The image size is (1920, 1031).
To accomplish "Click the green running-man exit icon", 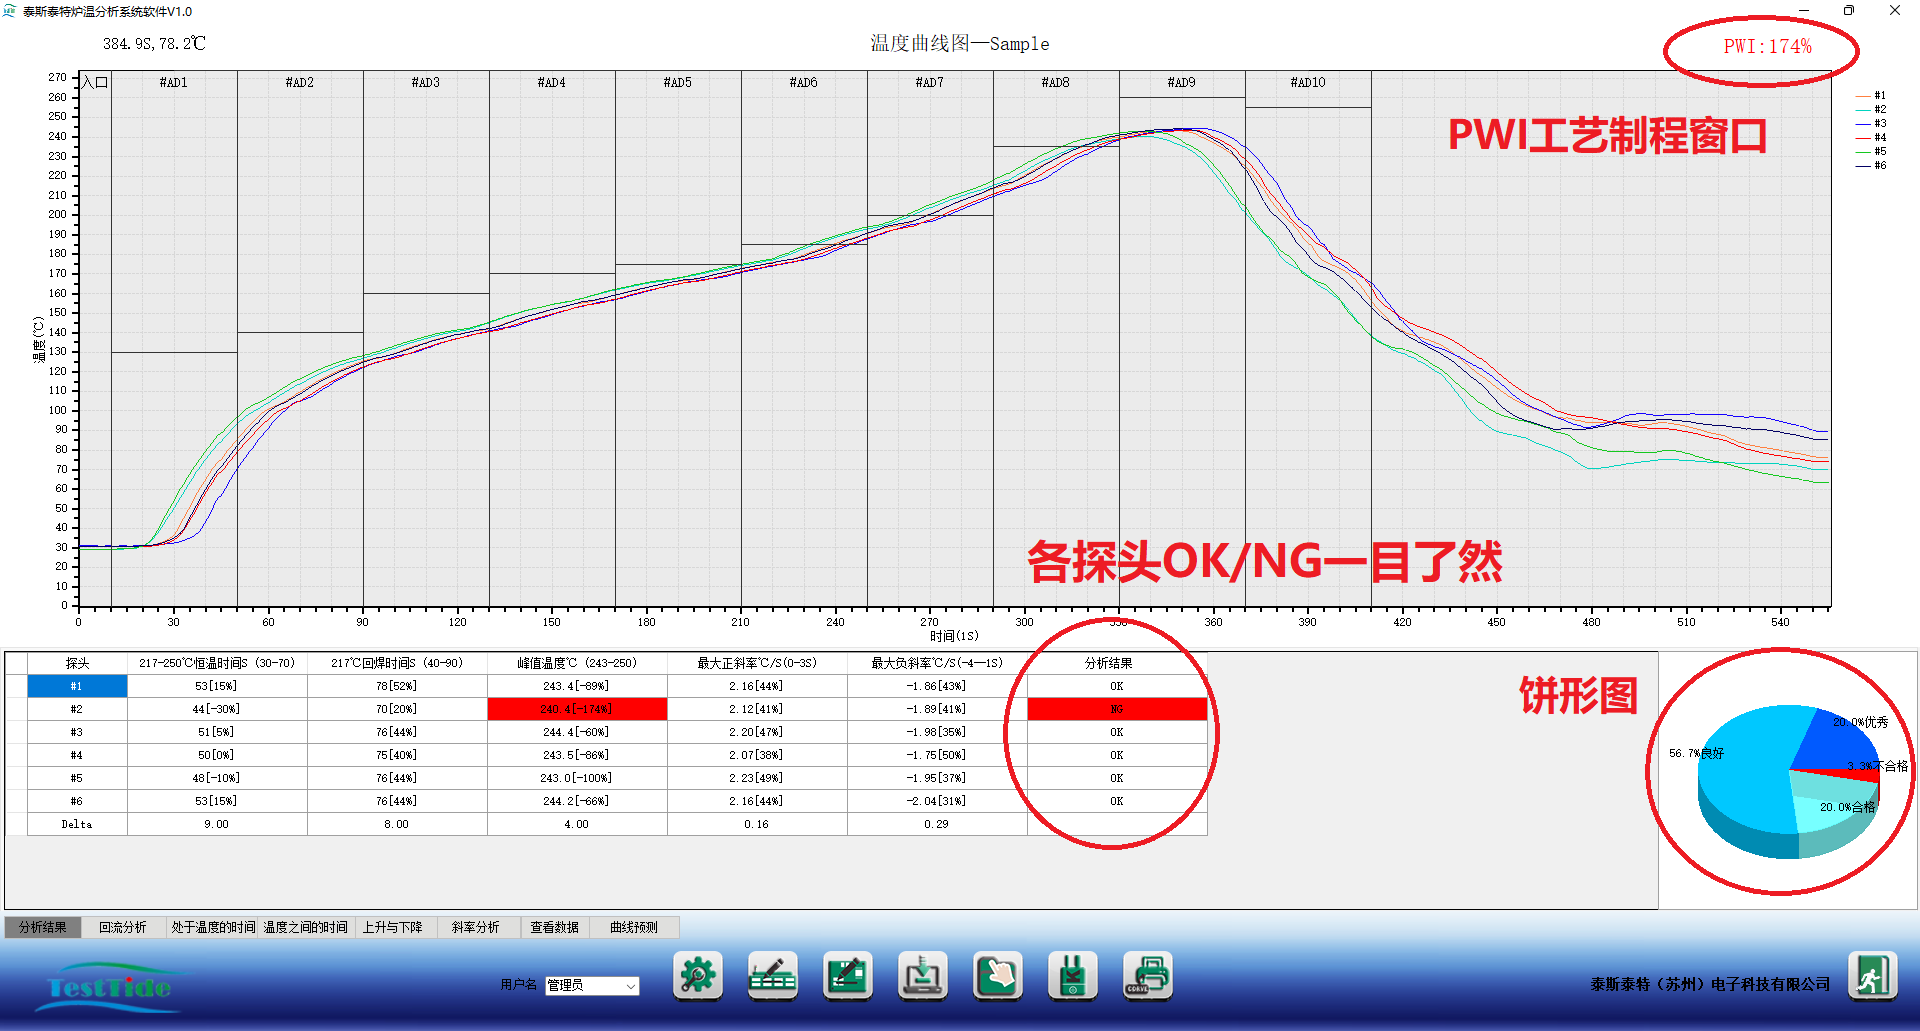I will pyautogui.click(x=1871, y=975).
